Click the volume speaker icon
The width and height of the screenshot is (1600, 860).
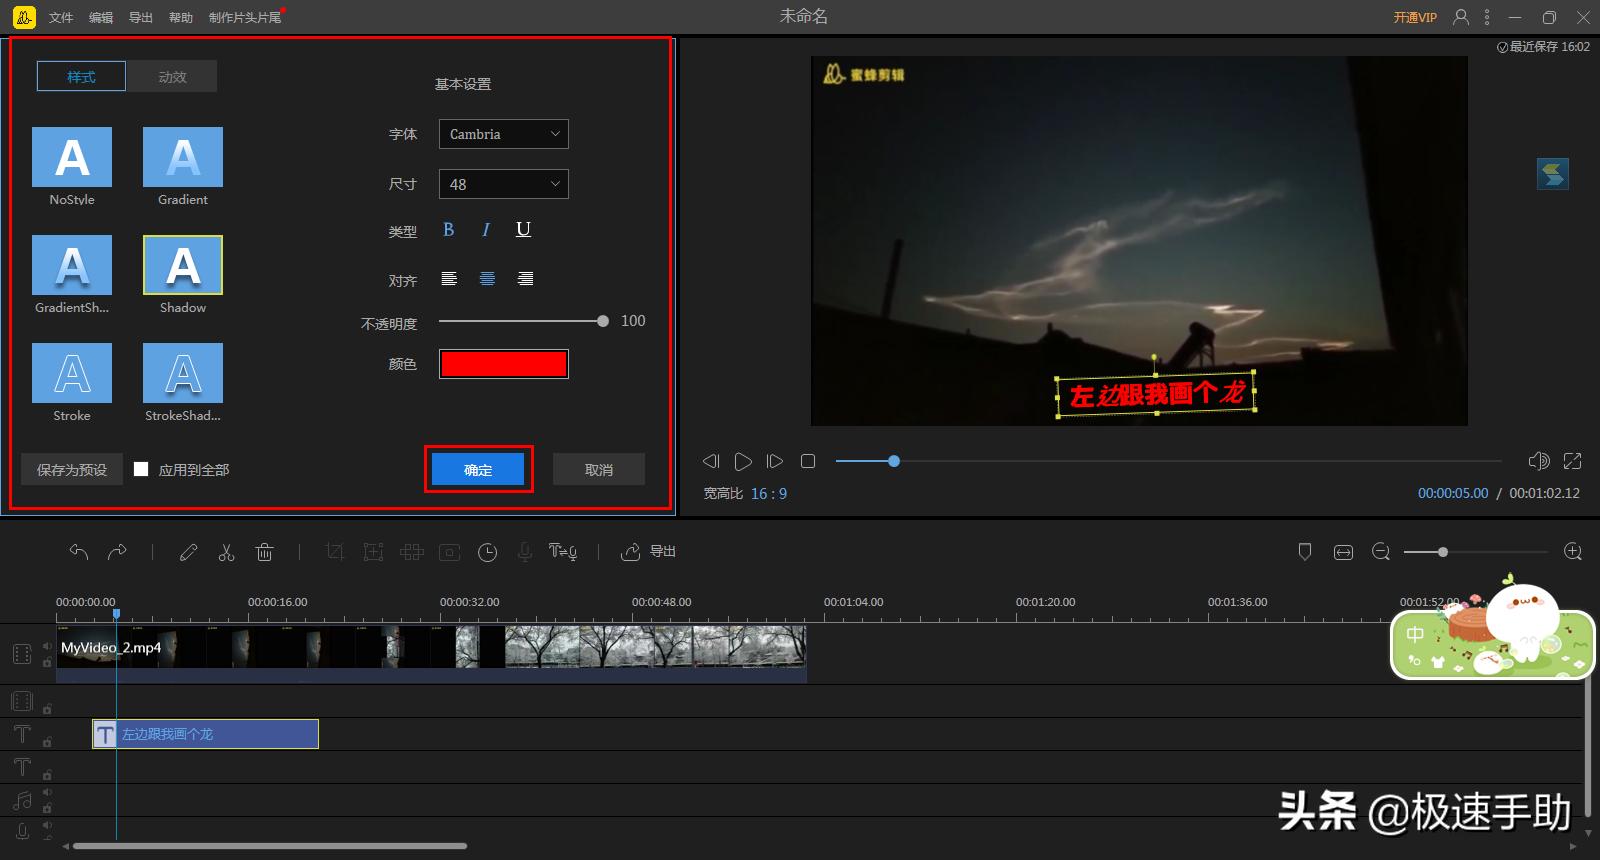1538,461
